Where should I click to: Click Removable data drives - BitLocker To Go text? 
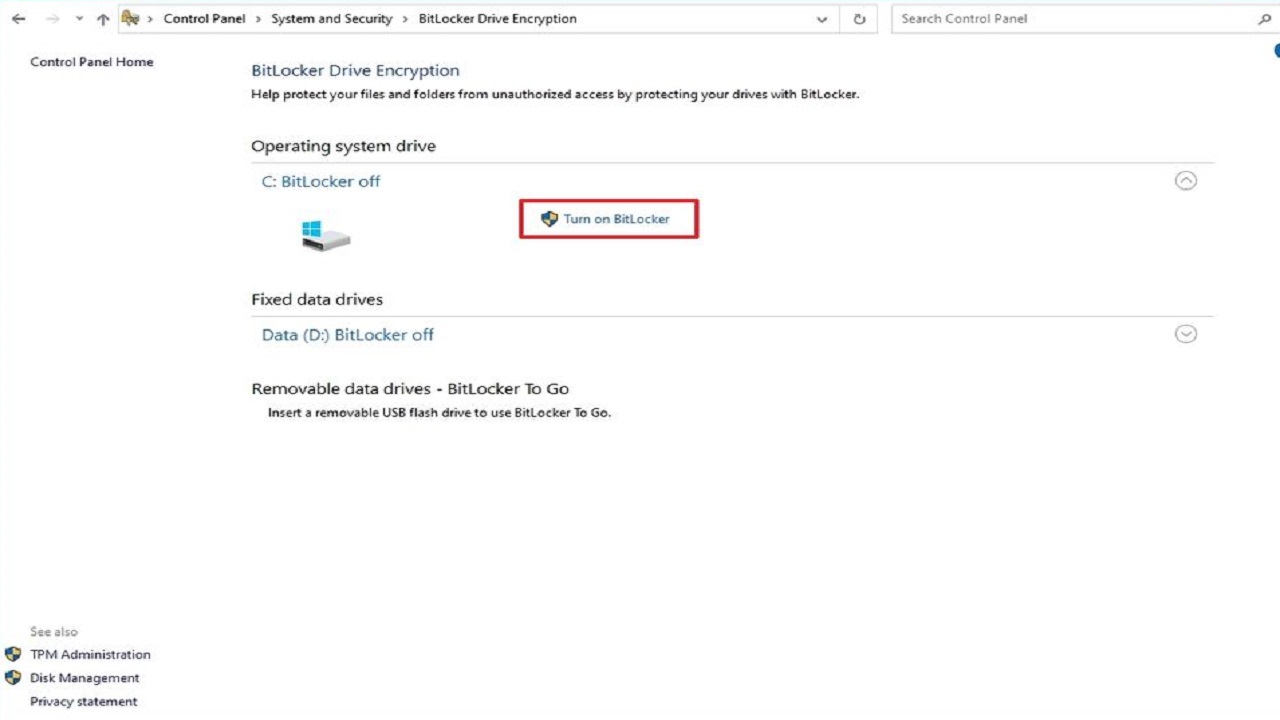[x=410, y=389]
